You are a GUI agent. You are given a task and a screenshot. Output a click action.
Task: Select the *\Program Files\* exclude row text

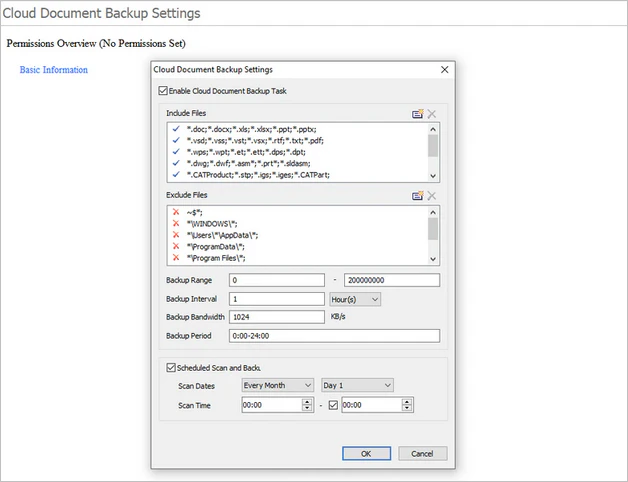coord(216,258)
